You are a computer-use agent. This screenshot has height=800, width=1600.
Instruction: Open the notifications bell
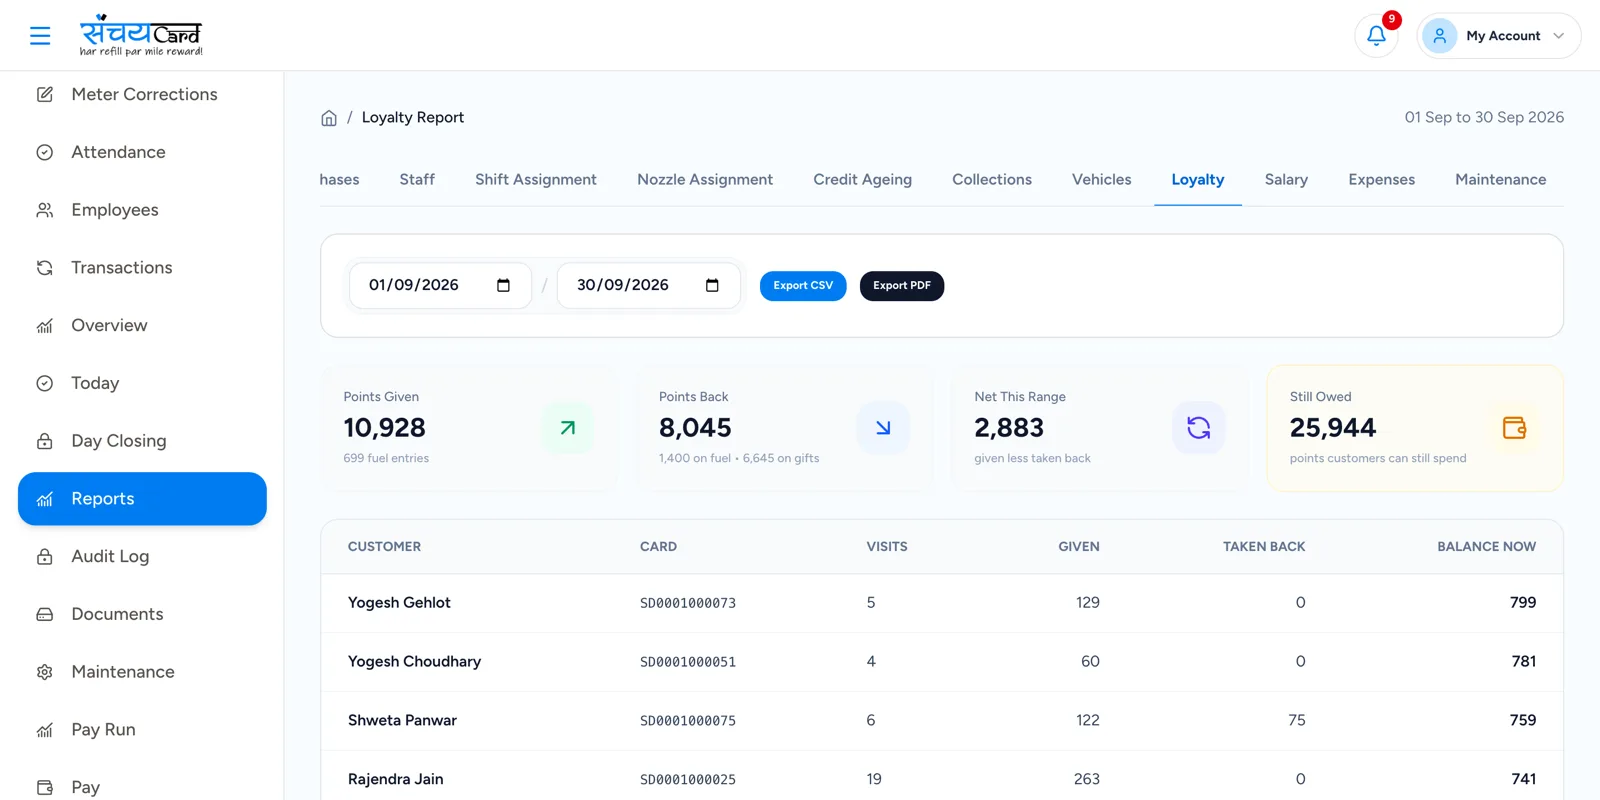[x=1376, y=36]
